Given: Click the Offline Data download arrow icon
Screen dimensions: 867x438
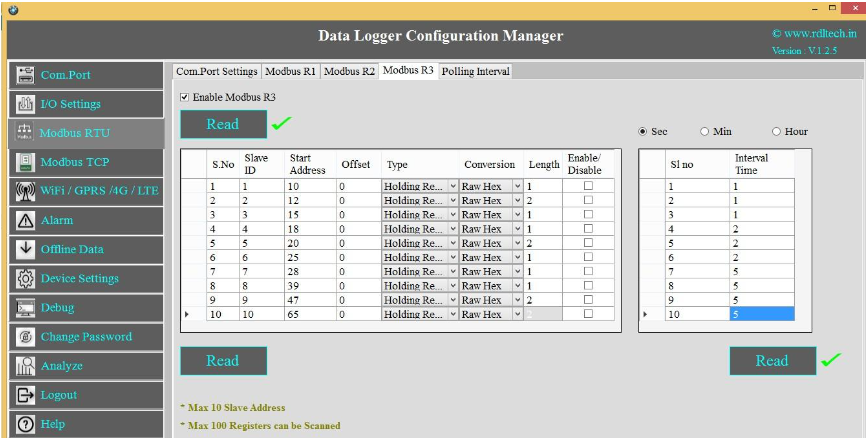Looking at the screenshot, I should click(x=26, y=249).
